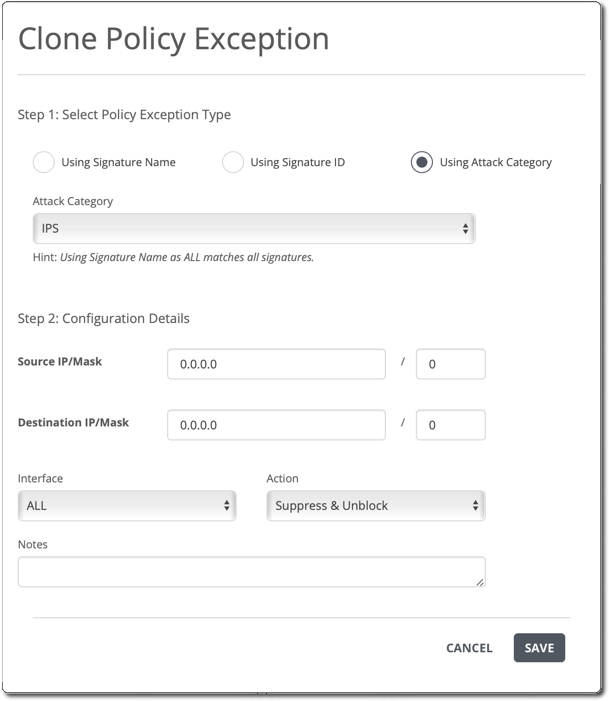Click the 'Clone Policy Exception' title

[x=173, y=39]
